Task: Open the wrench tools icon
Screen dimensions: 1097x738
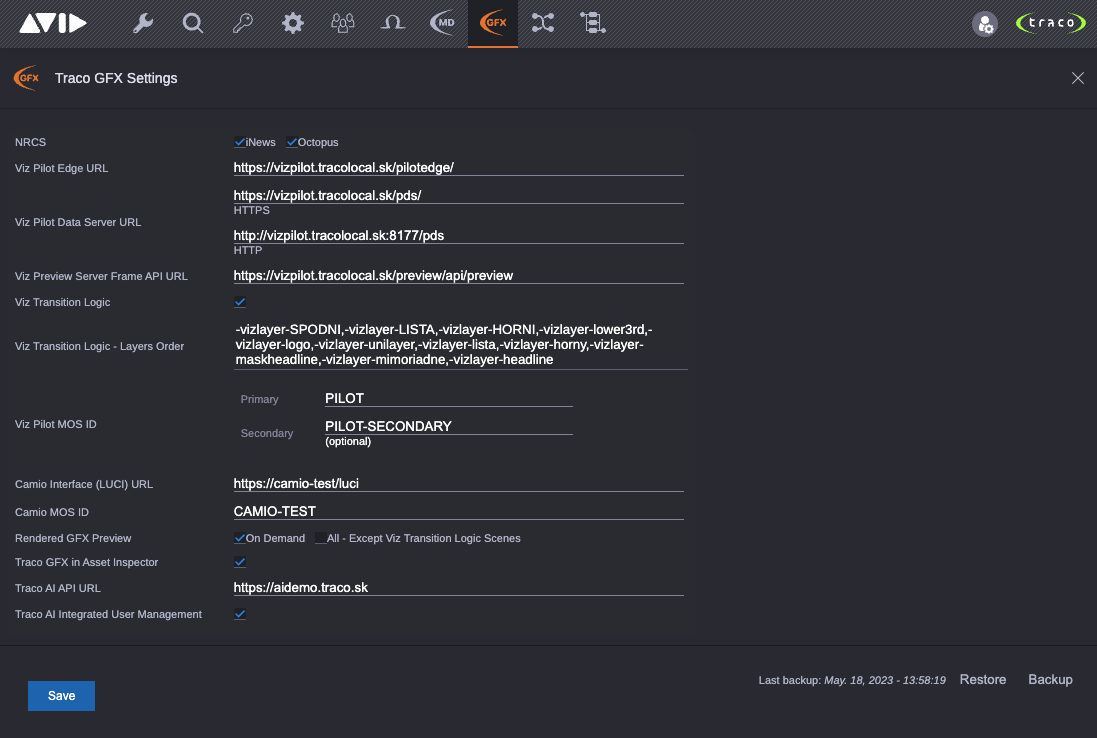Action: click(143, 23)
